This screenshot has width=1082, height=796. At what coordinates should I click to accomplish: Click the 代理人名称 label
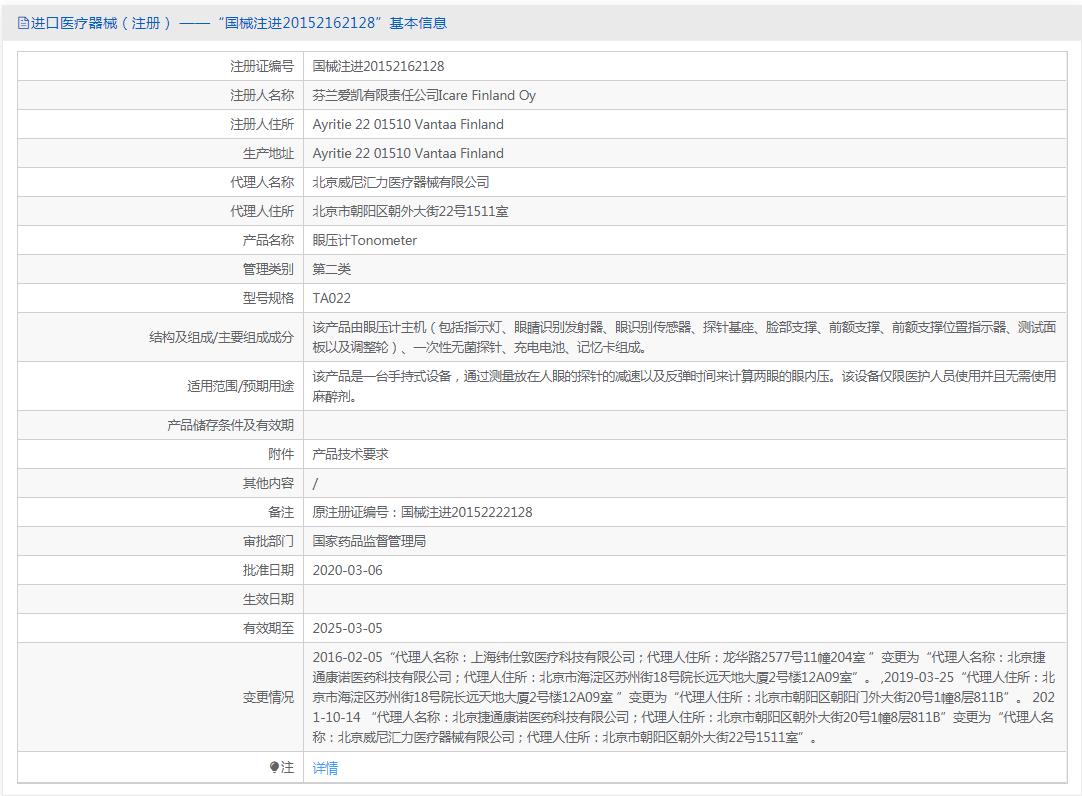point(262,182)
